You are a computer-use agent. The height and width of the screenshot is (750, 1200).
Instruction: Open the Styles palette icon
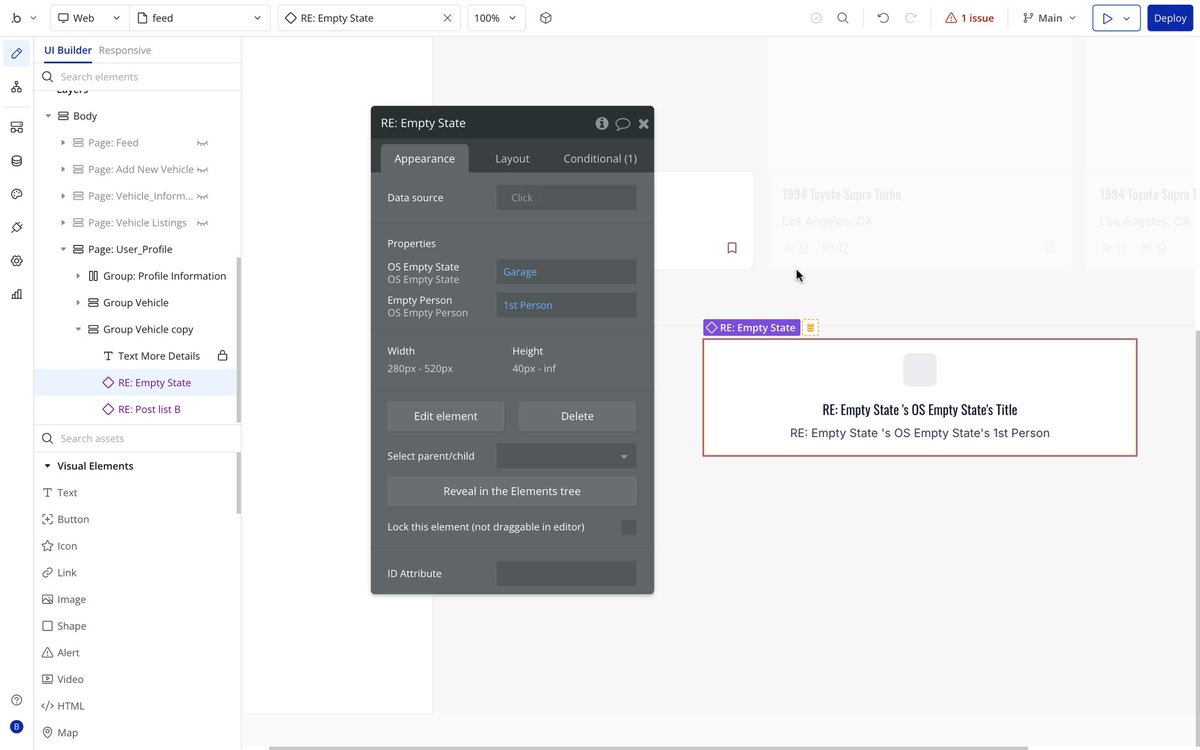[17, 194]
